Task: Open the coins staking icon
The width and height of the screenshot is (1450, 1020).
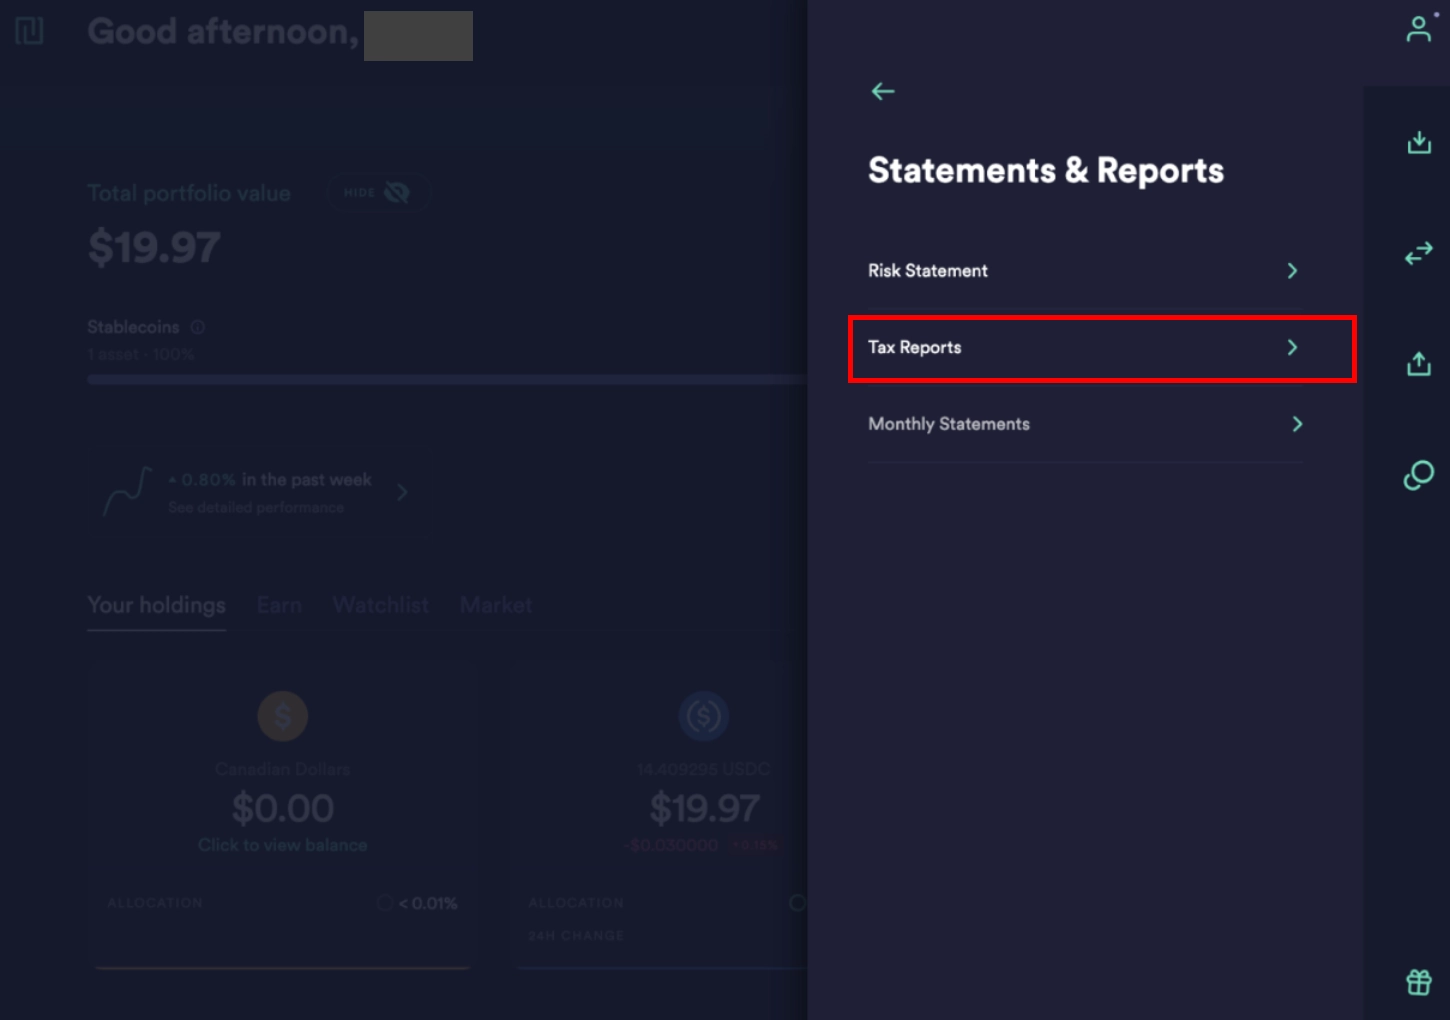Action: point(1419,475)
